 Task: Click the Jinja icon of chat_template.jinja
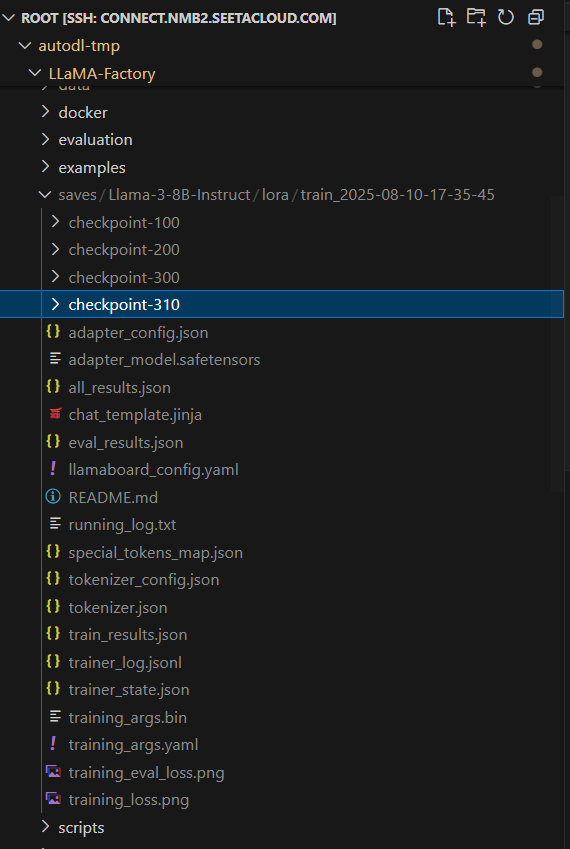coord(55,415)
